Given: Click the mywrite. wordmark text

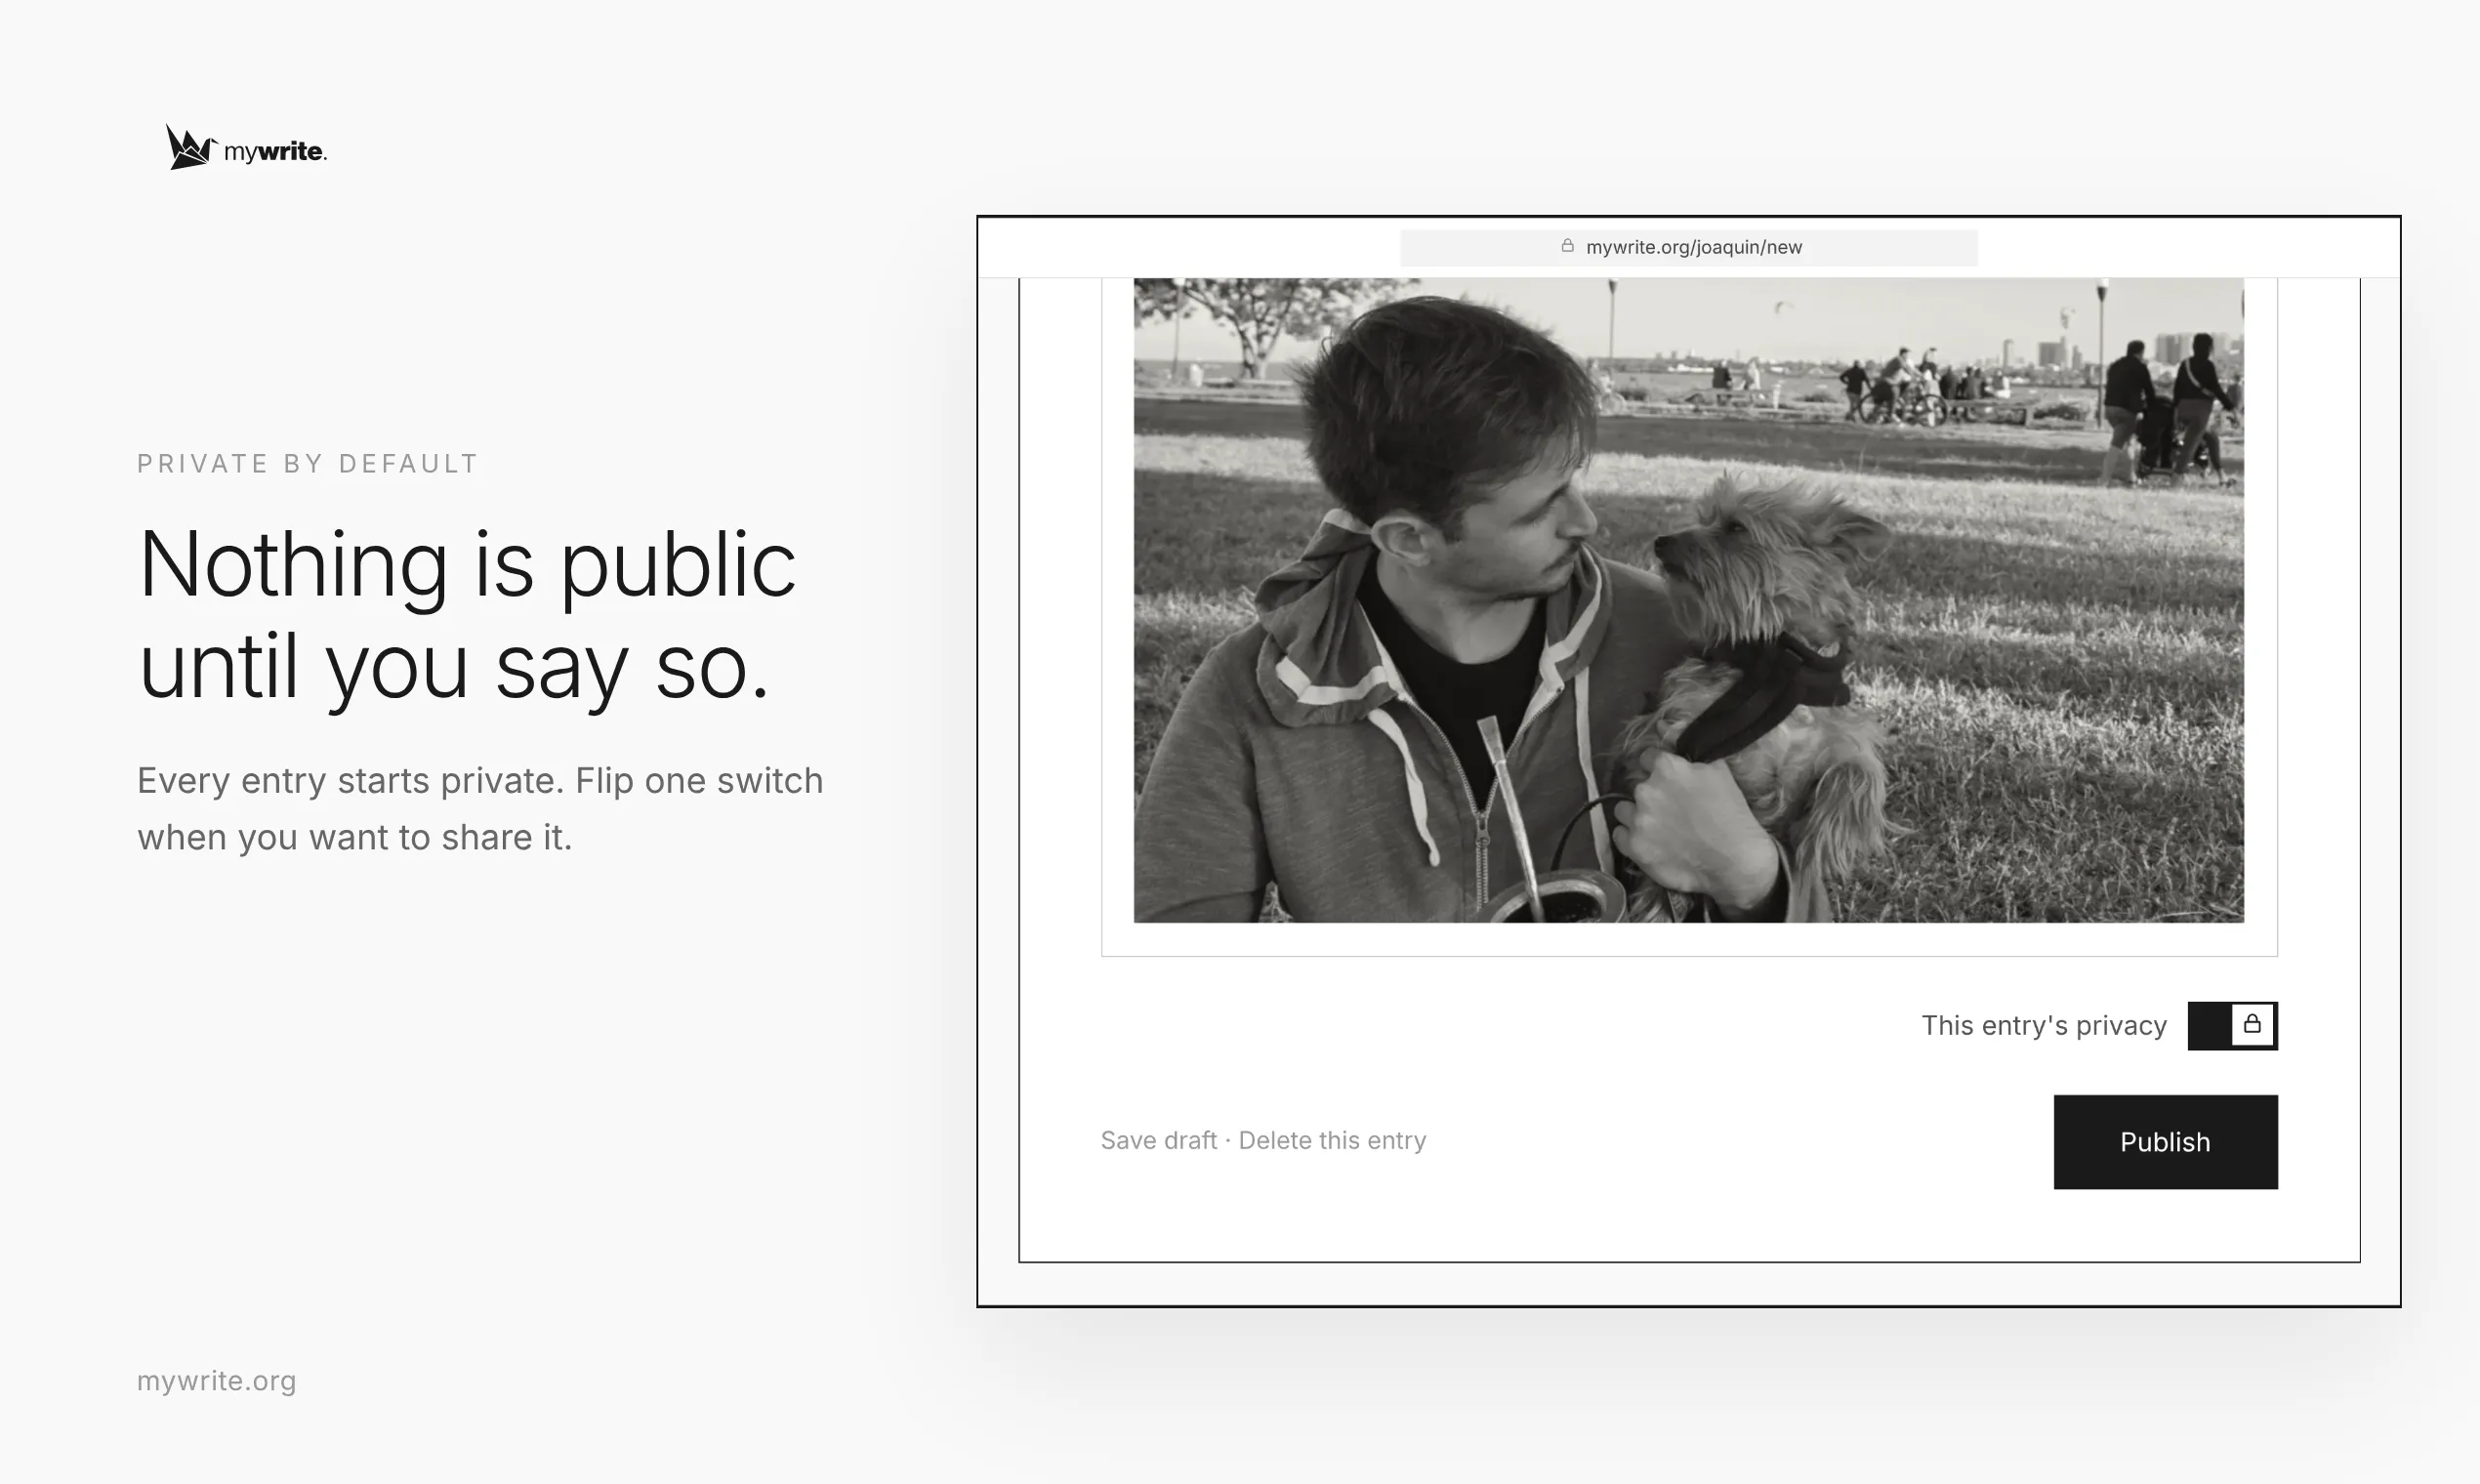Looking at the screenshot, I should (275, 151).
